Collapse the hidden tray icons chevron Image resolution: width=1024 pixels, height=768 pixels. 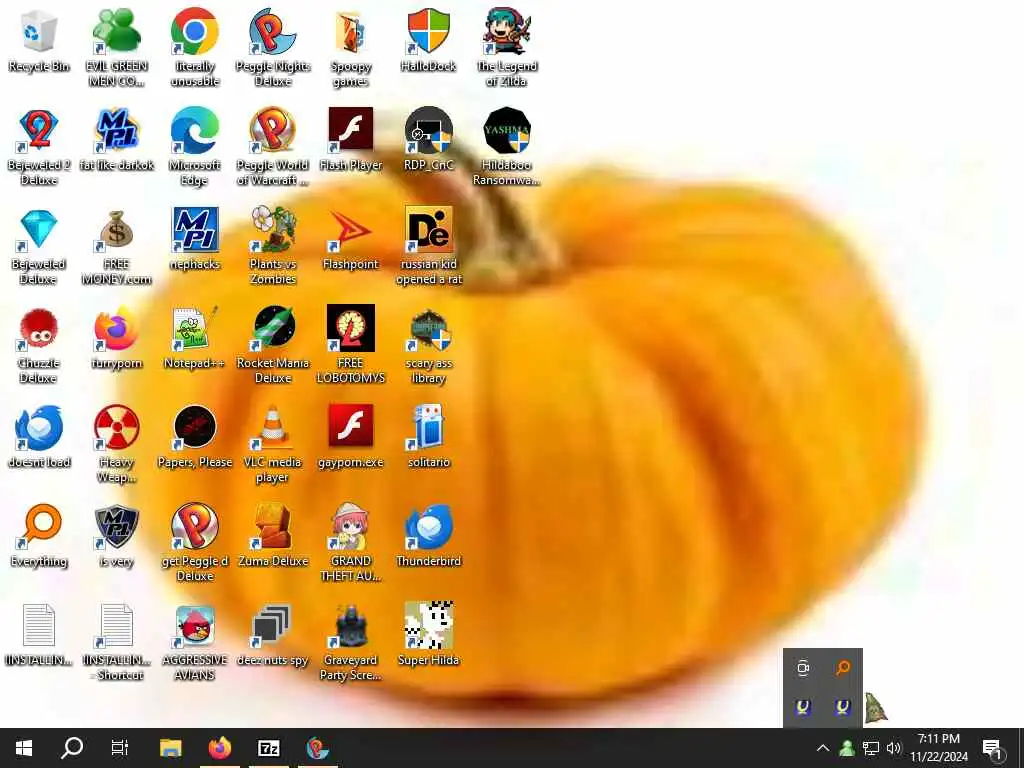(823, 748)
